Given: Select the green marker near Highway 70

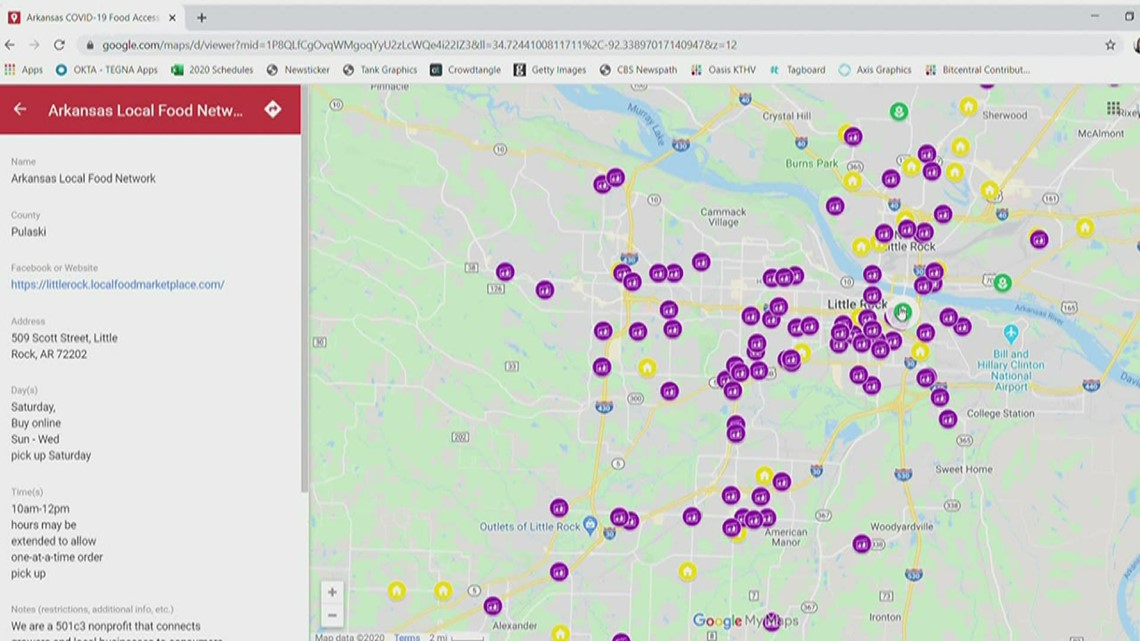Looking at the screenshot, I should tap(1003, 283).
